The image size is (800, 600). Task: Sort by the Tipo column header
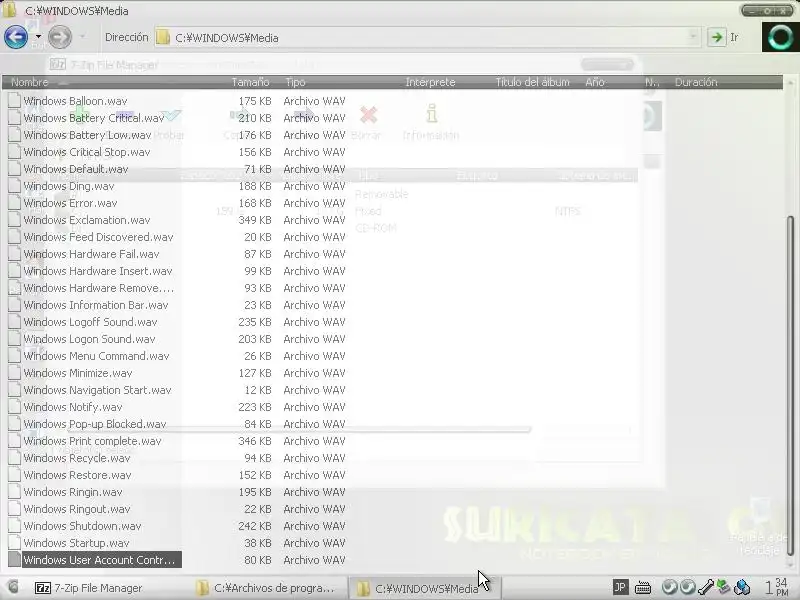(x=295, y=82)
